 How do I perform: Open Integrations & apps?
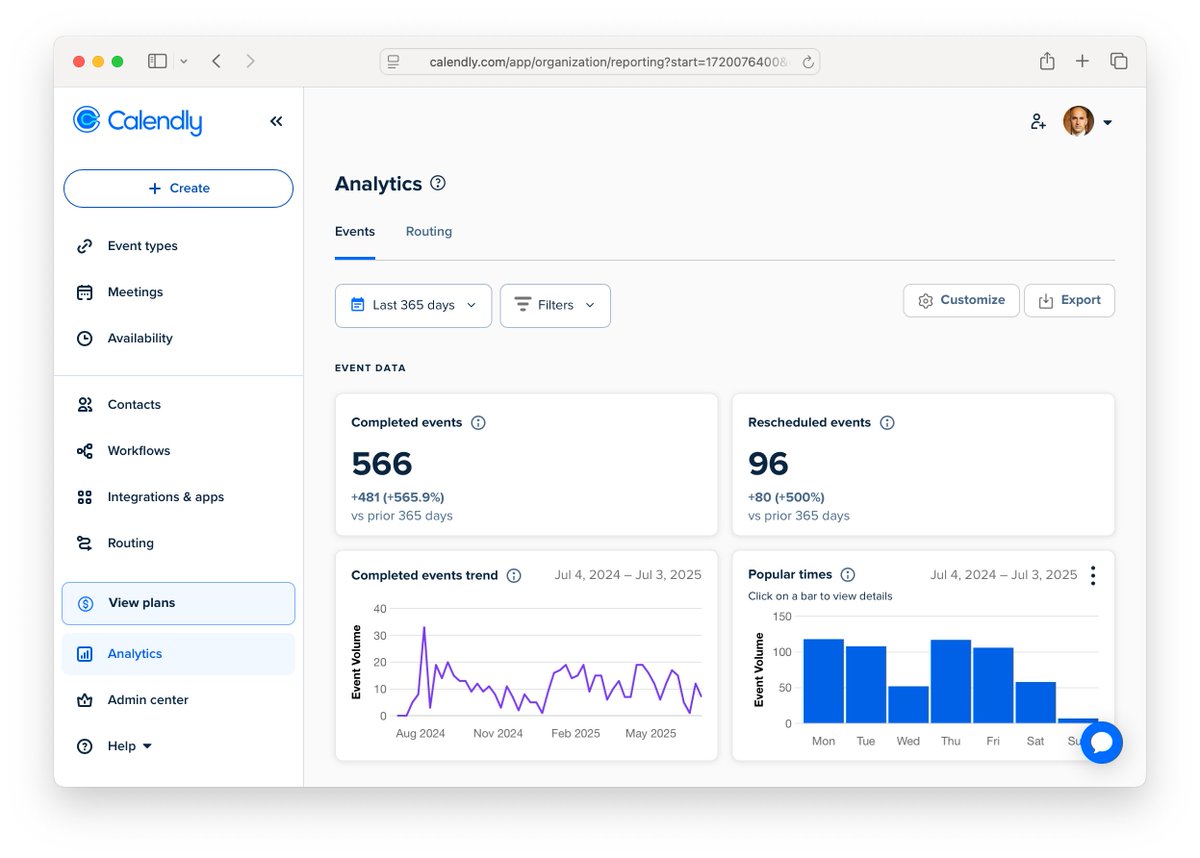point(165,497)
